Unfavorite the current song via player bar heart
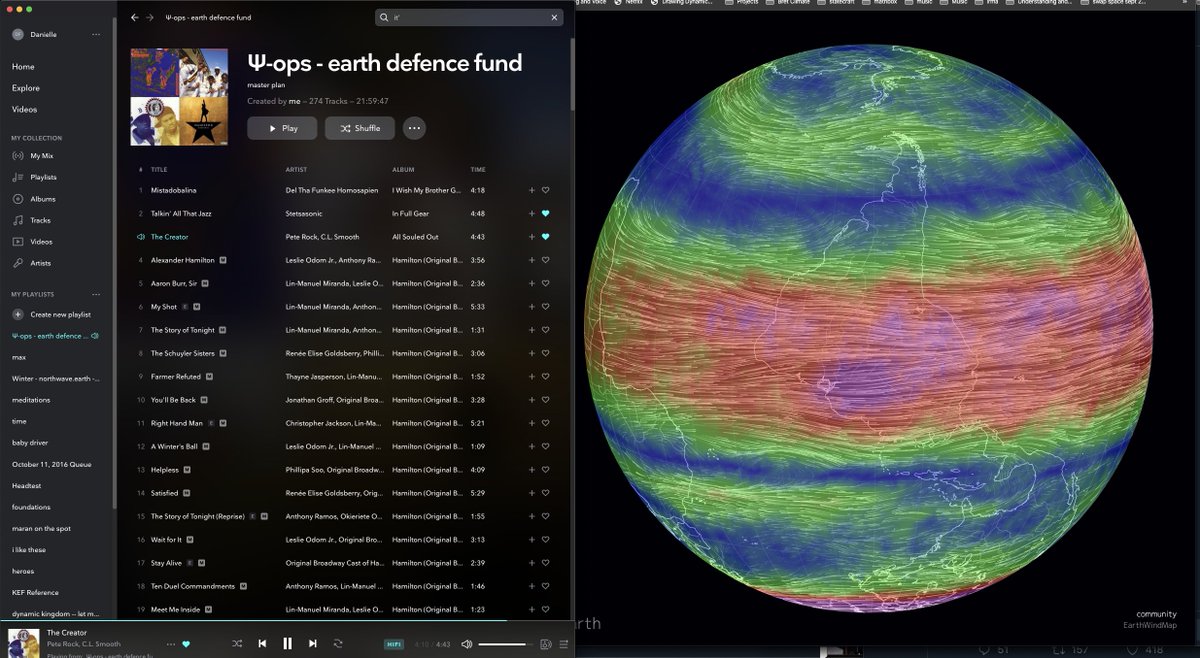Viewport: 1200px width, 658px height. (186, 644)
